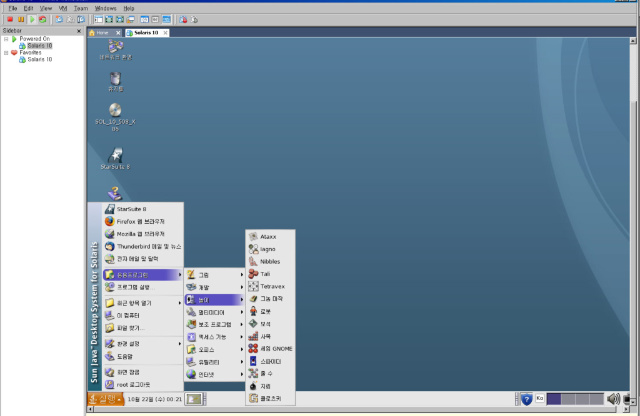Select 이 컴퓨터 in the launch menu
Screen dimensions: 640x416
click(143, 315)
